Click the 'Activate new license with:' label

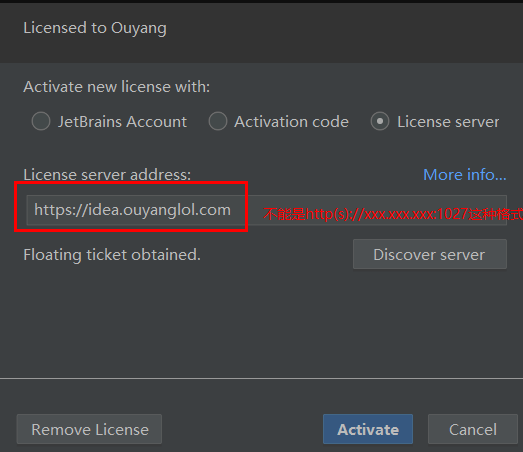click(117, 87)
